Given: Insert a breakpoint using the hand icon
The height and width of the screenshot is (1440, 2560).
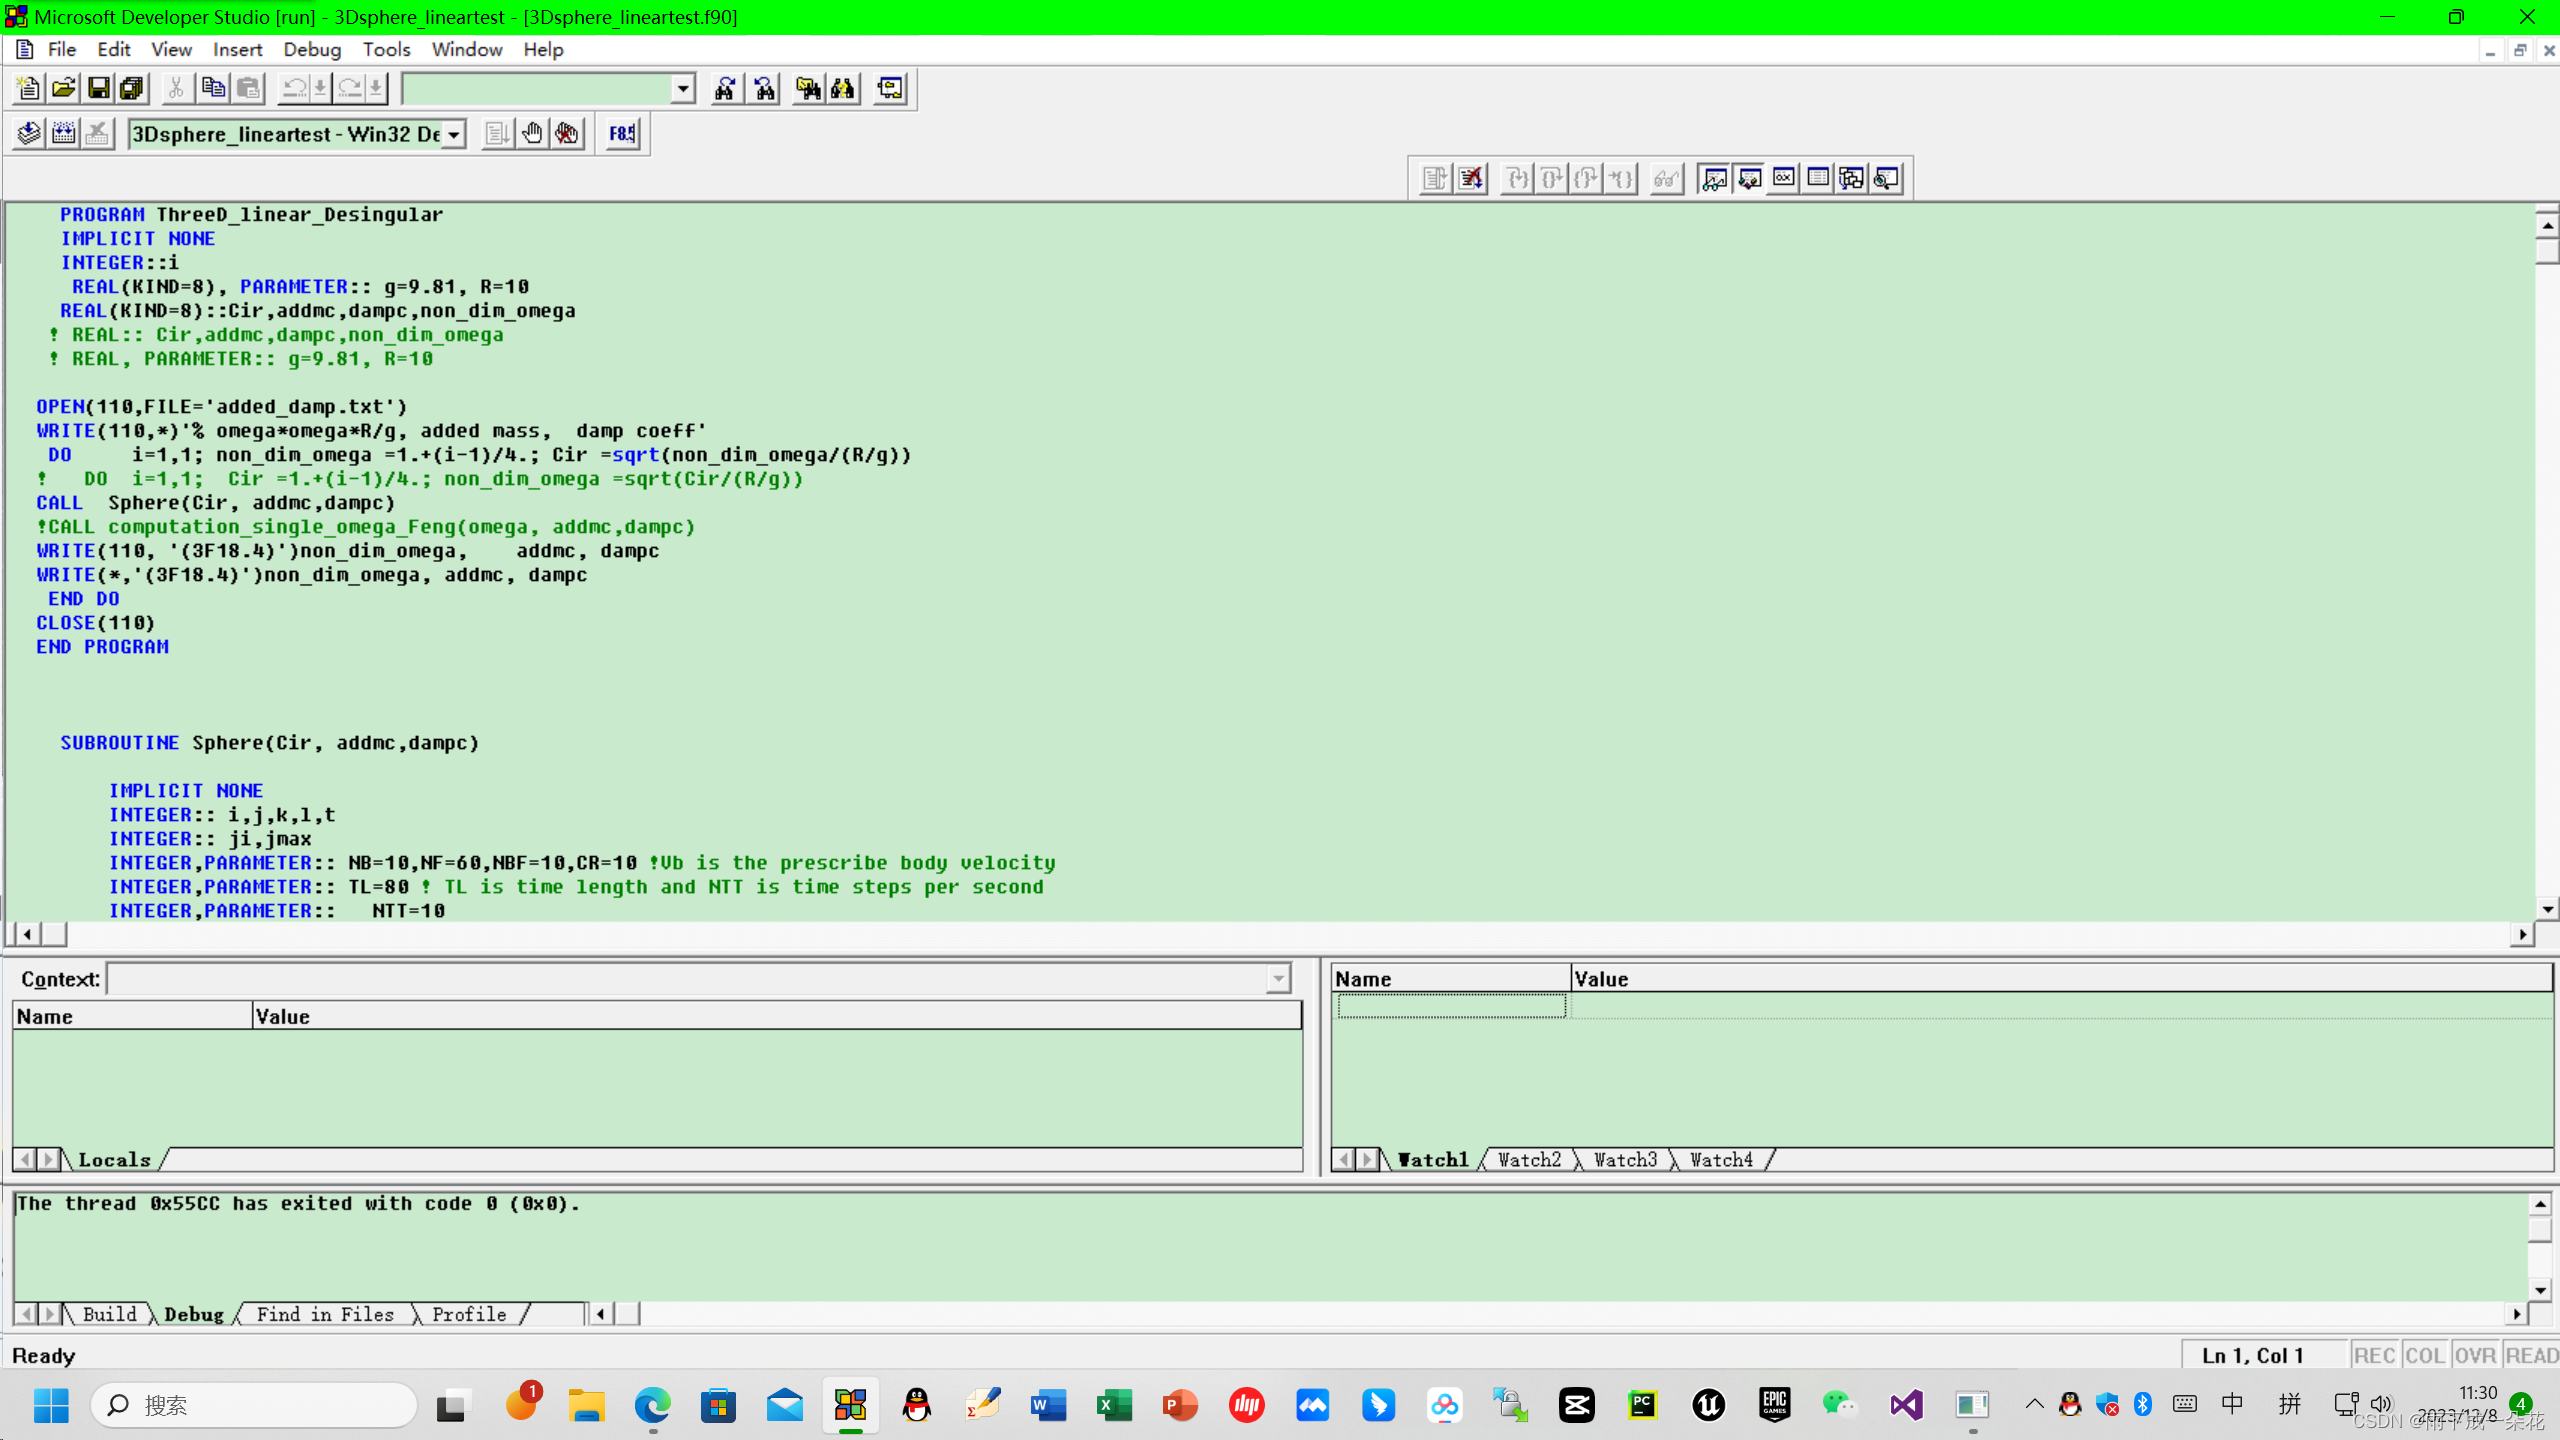Looking at the screenshot, I should click(532, 133).
